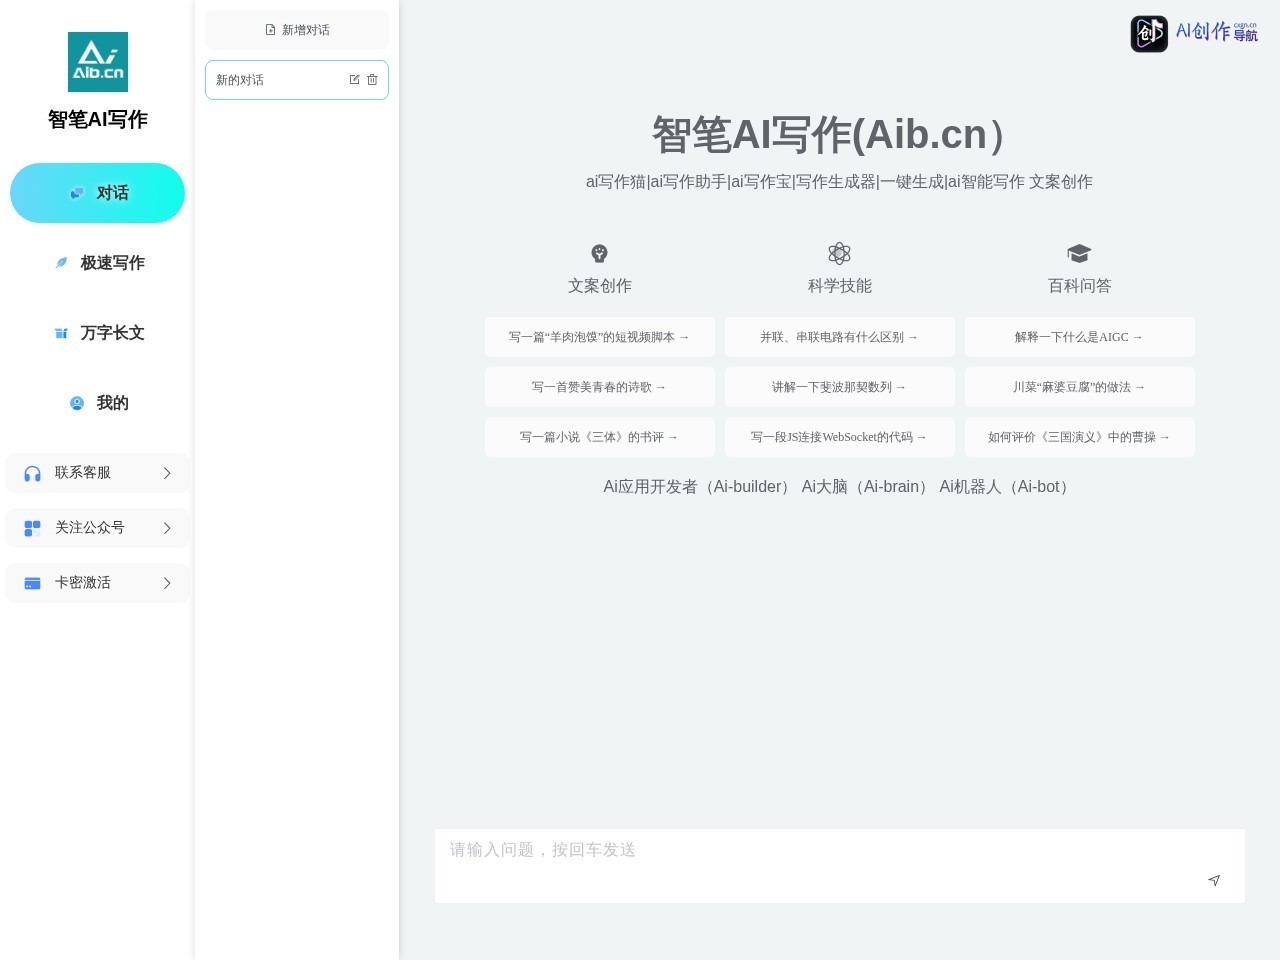Click the headphone icon beside 联系客服

[32, 473]
